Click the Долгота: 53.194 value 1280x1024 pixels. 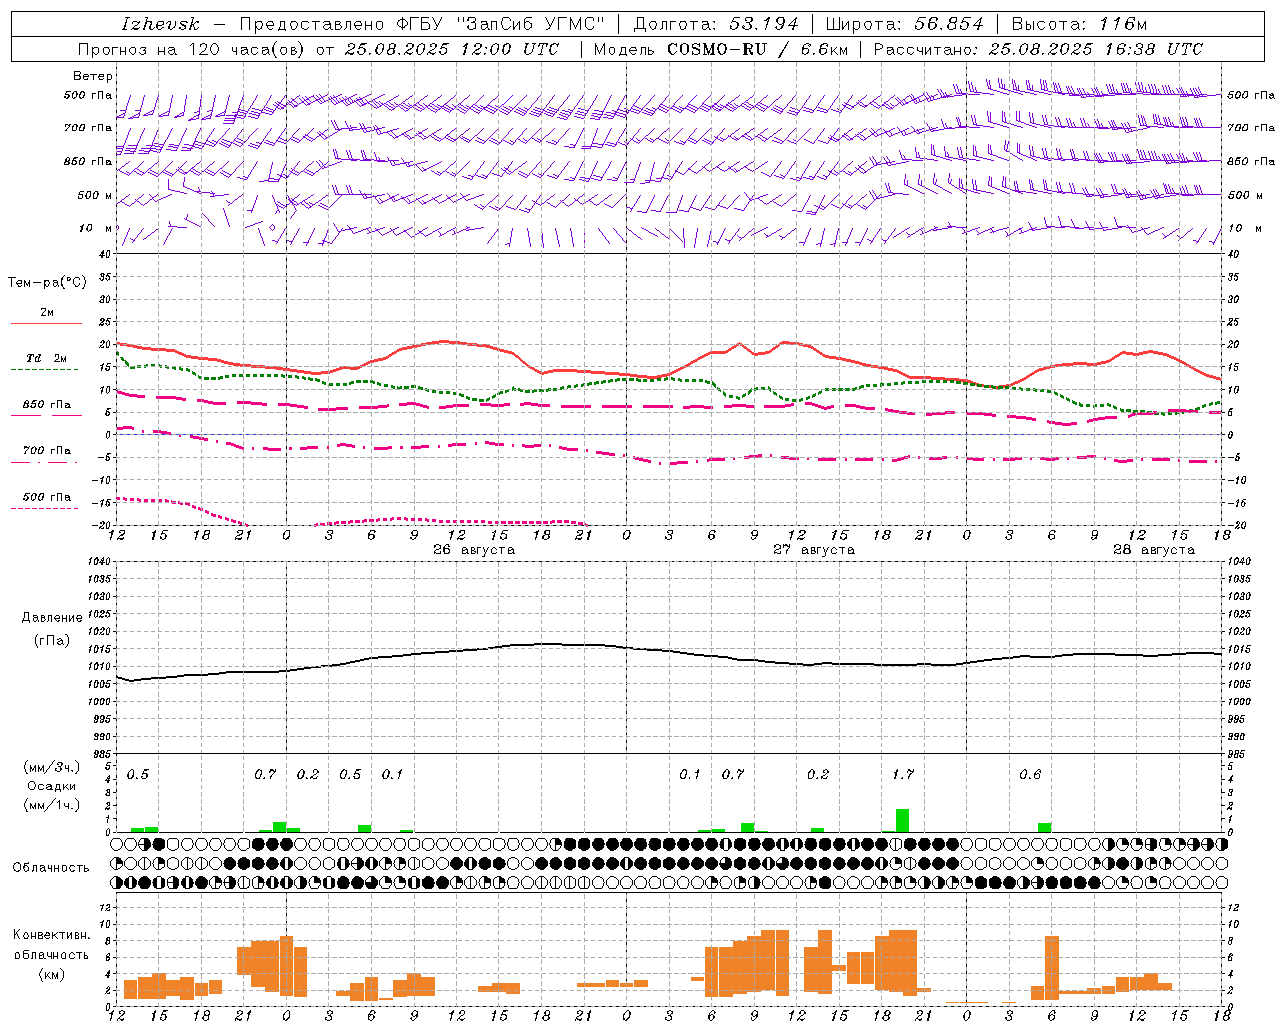(716, 24)
